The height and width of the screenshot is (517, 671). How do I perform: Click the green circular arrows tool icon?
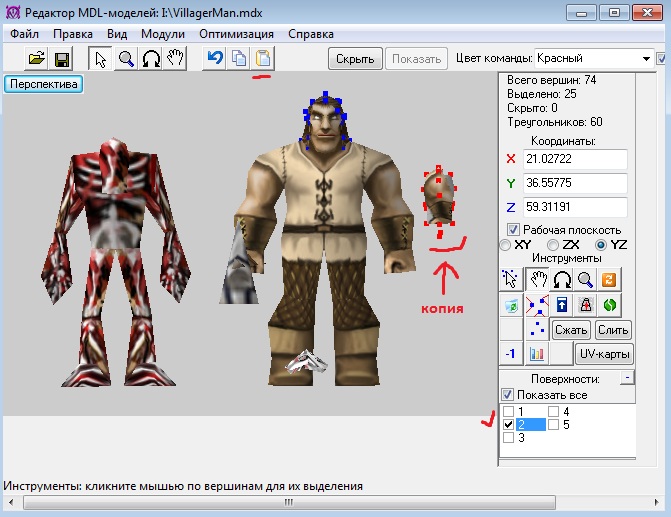pos(609,305)
